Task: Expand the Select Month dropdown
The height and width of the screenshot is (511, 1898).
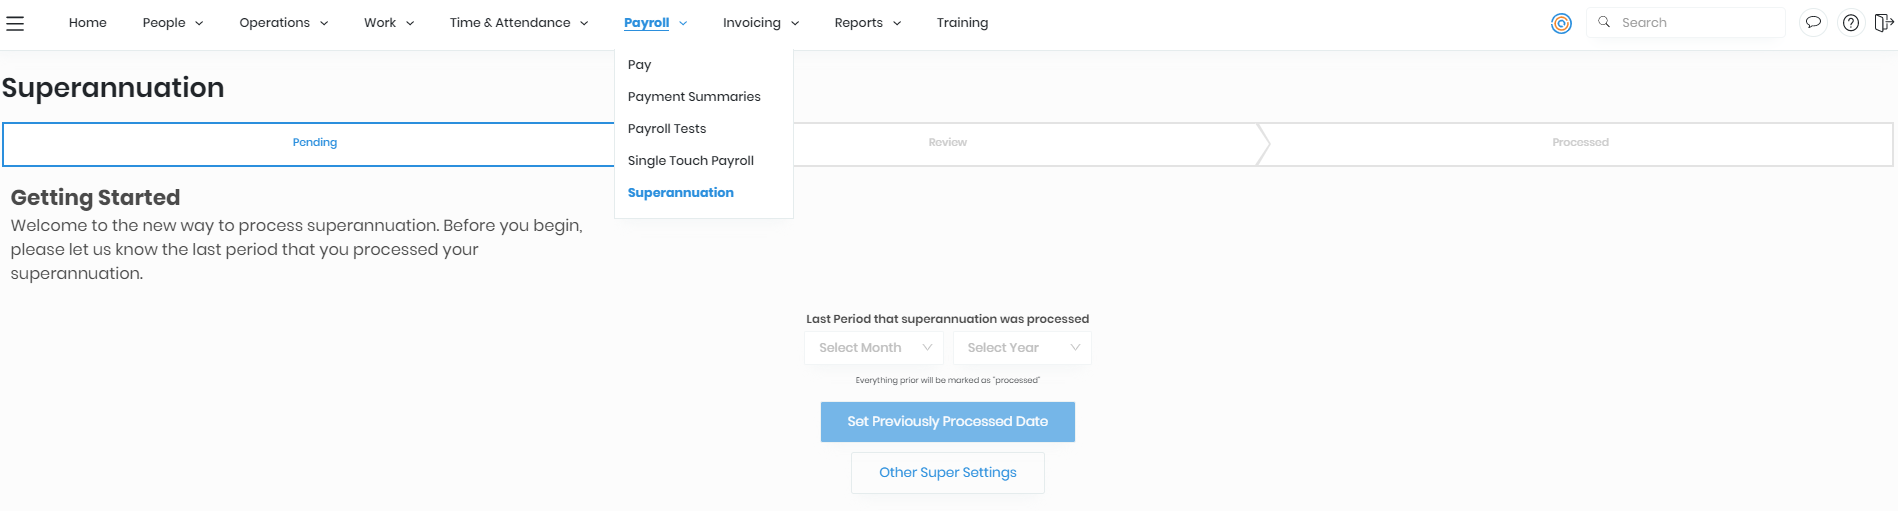Action: (x=874, y=348)
